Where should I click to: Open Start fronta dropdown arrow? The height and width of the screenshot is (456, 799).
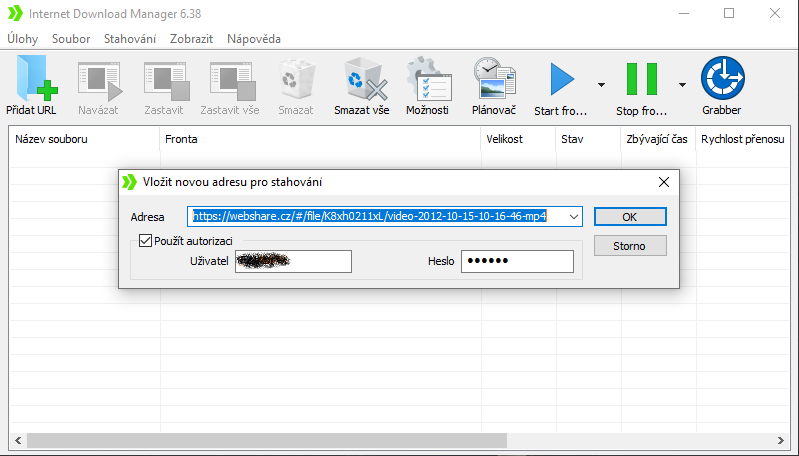coord(601,85)
